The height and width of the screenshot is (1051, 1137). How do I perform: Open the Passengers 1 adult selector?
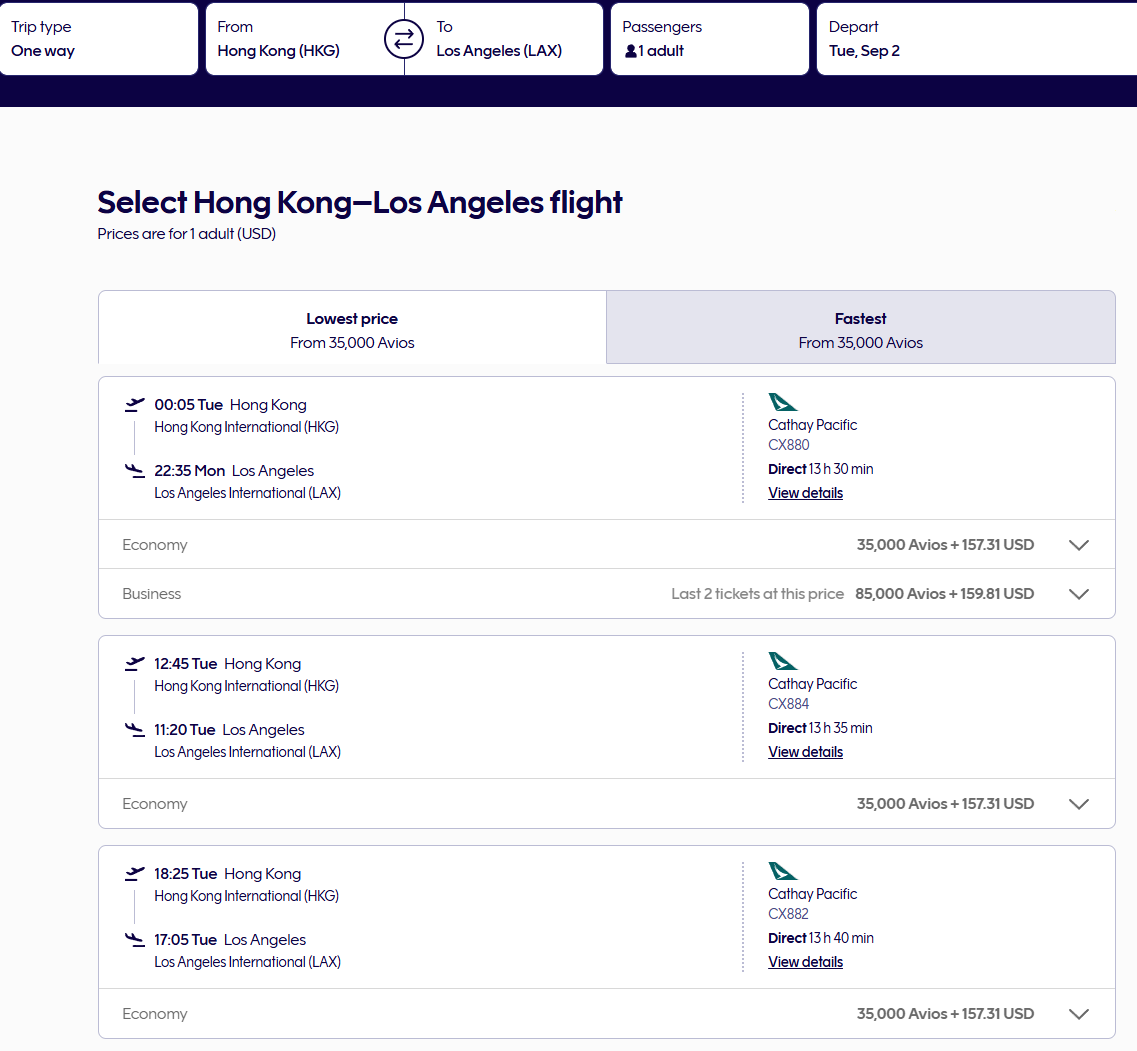[x=710, y=38]
